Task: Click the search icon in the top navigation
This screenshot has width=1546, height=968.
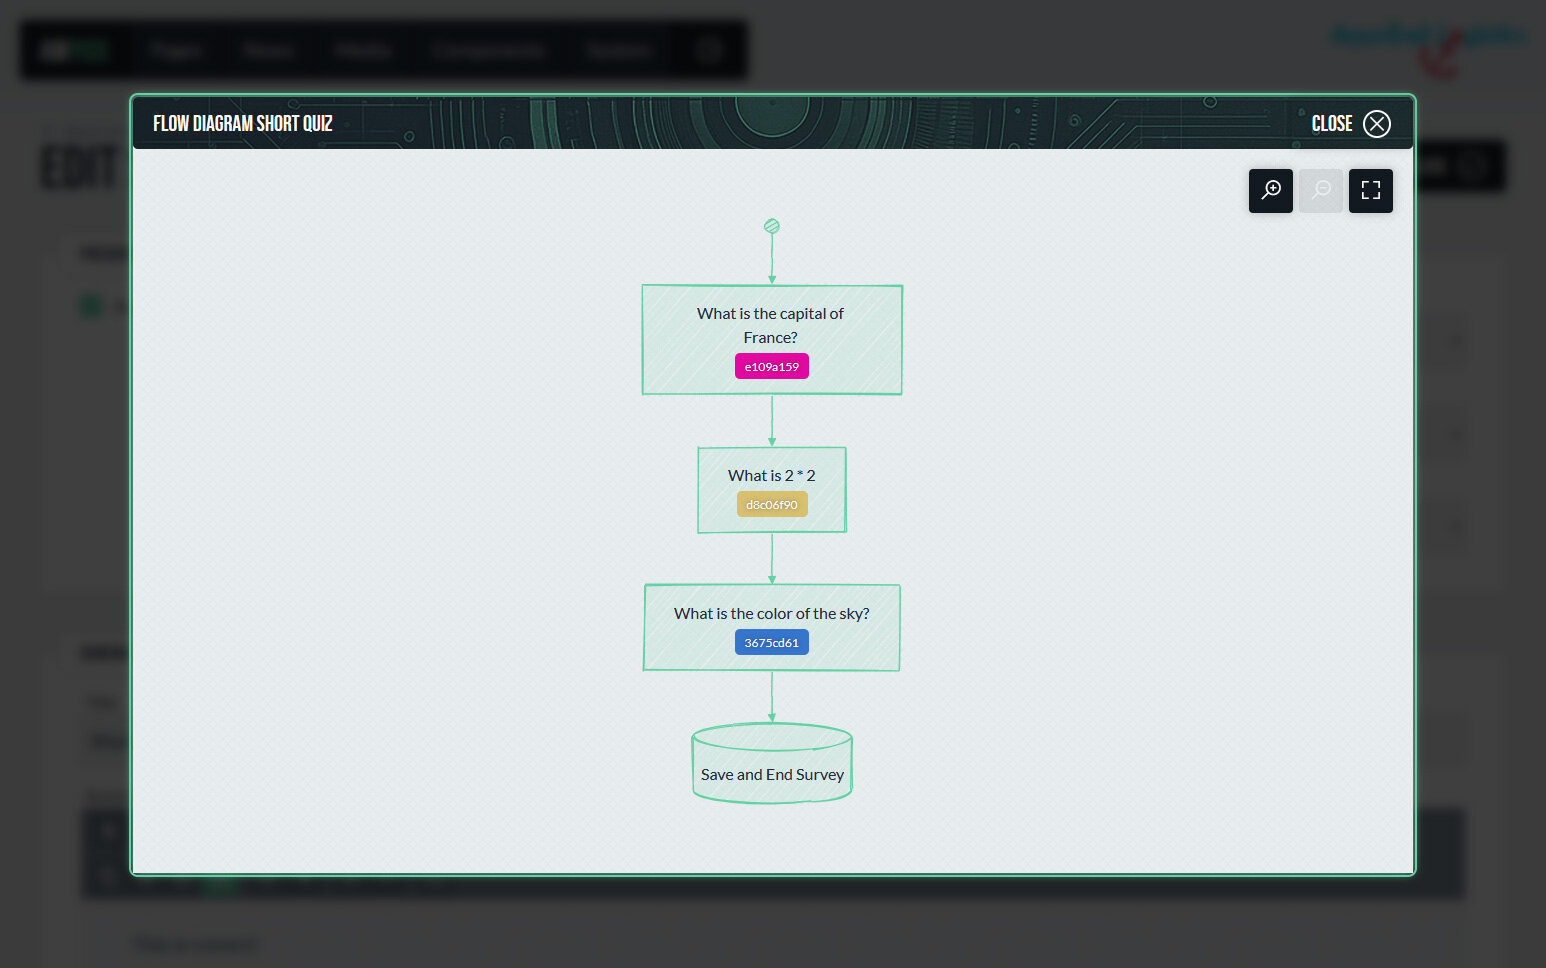Action: (709, 50)
